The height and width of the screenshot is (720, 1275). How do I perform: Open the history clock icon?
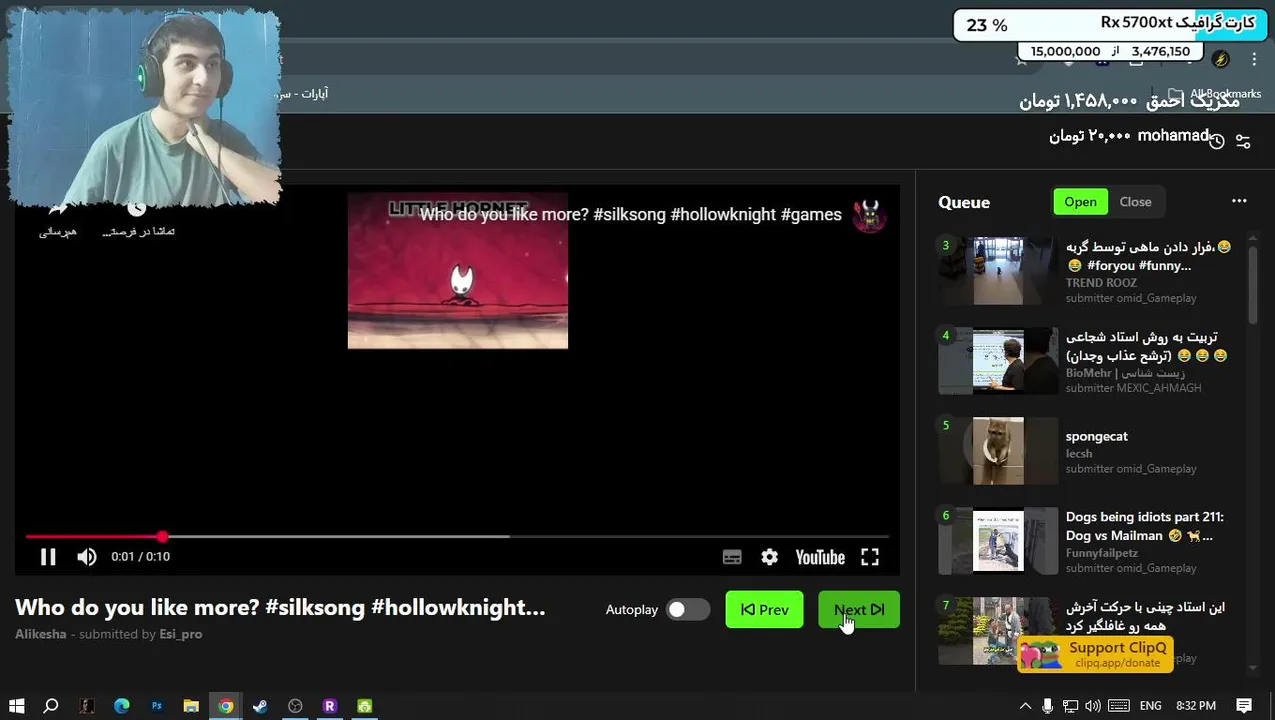1216,141
